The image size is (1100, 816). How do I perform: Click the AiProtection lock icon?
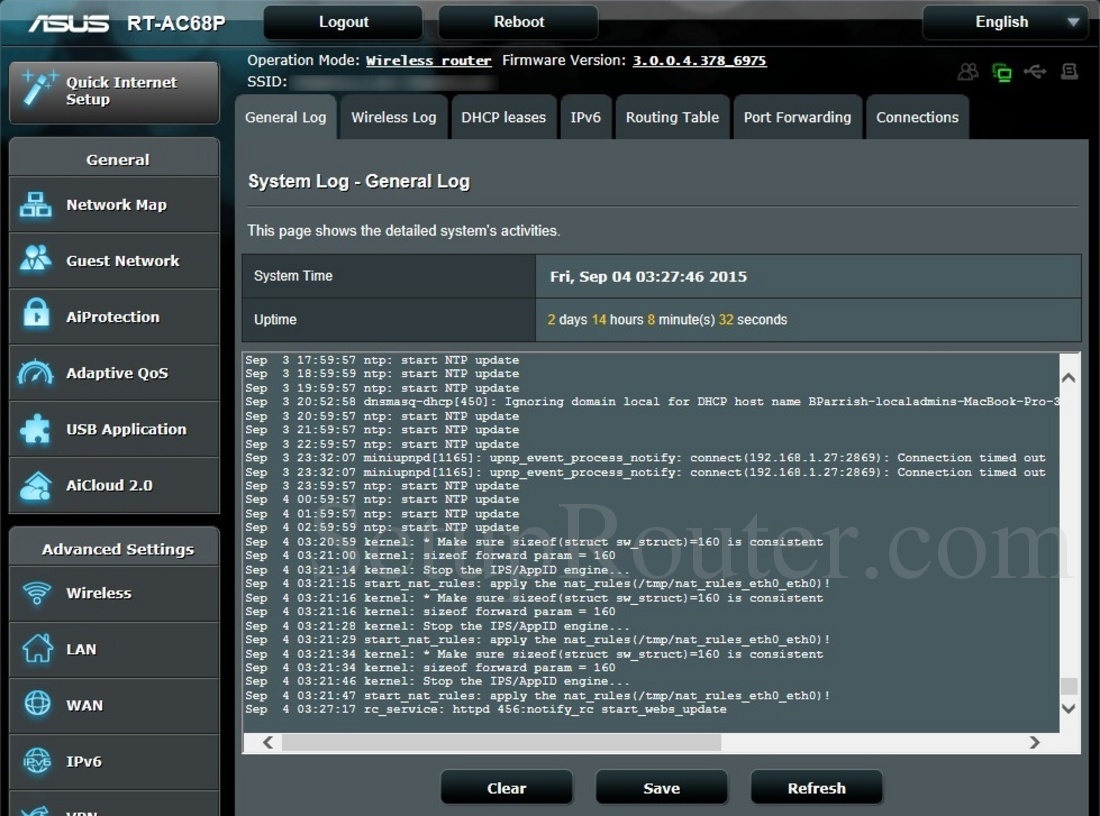click(36, 314)
